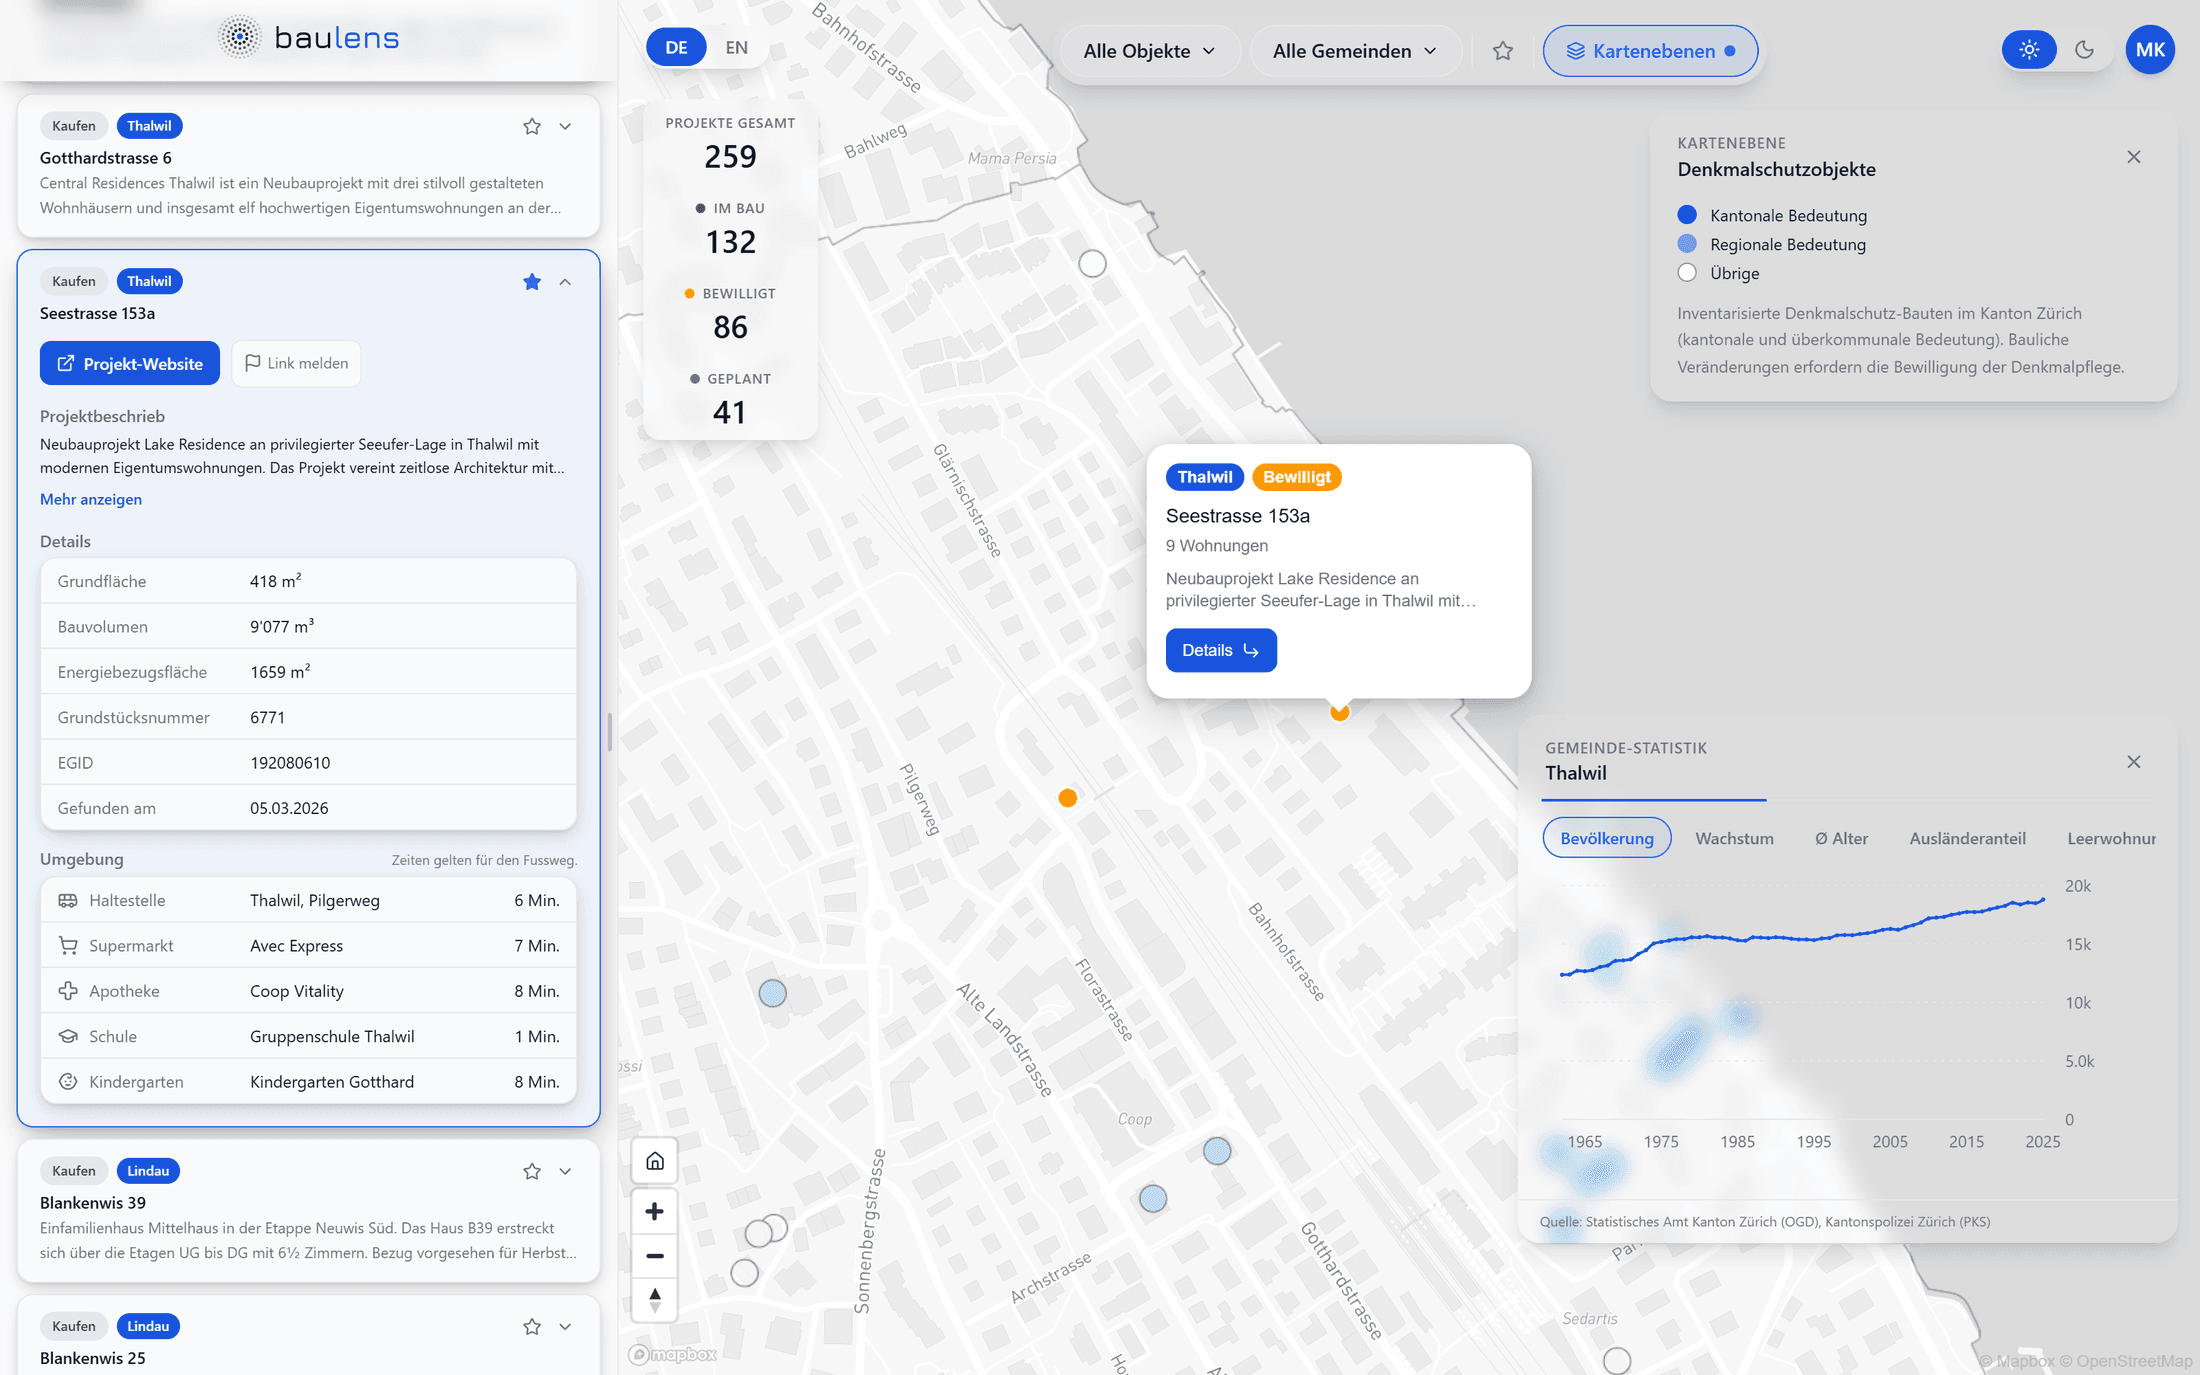
Task: Click the map home reset icon
Action: coord(655,1161)
